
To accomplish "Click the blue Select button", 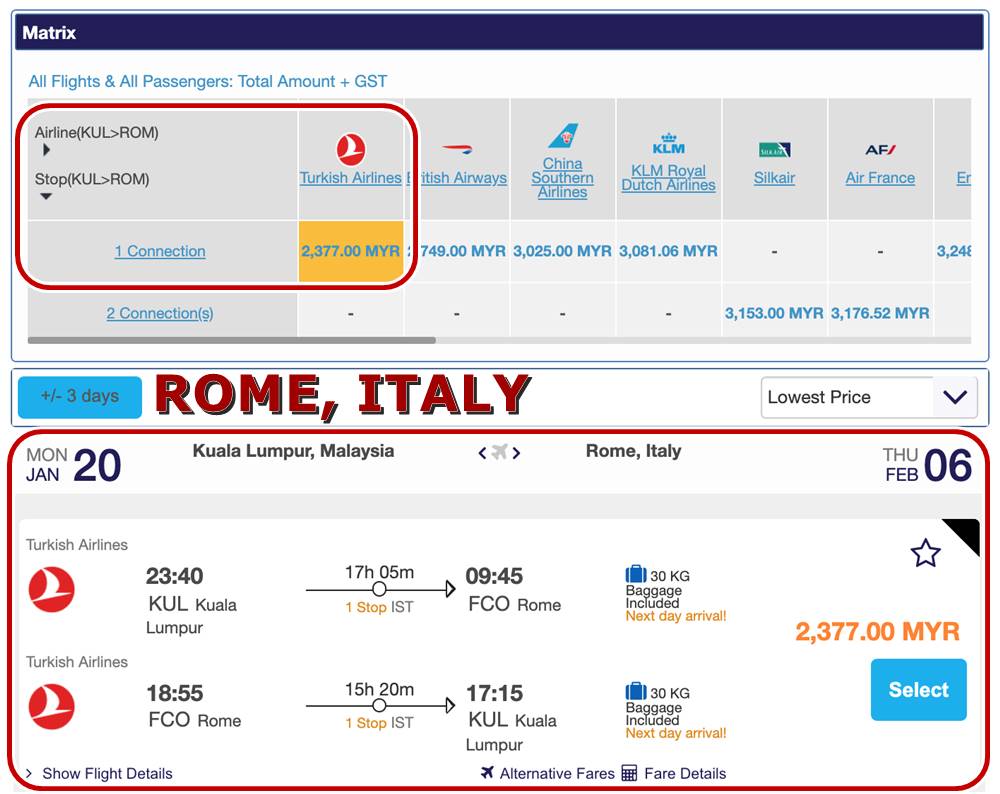I will [918, 690].
